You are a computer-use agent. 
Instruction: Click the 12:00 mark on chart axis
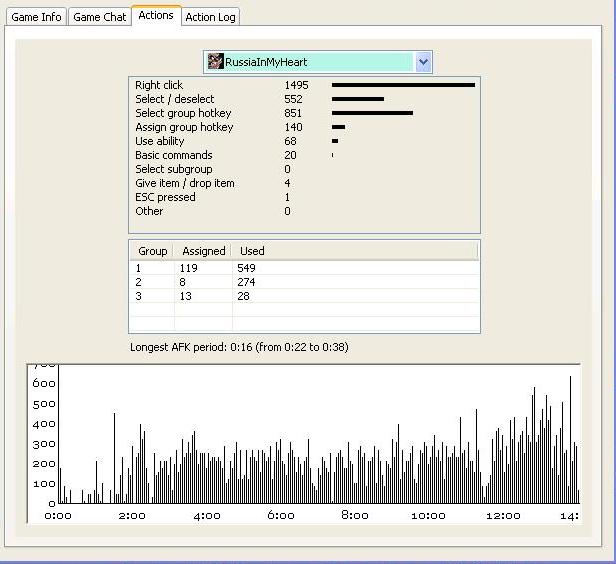(x=503, y=516)
